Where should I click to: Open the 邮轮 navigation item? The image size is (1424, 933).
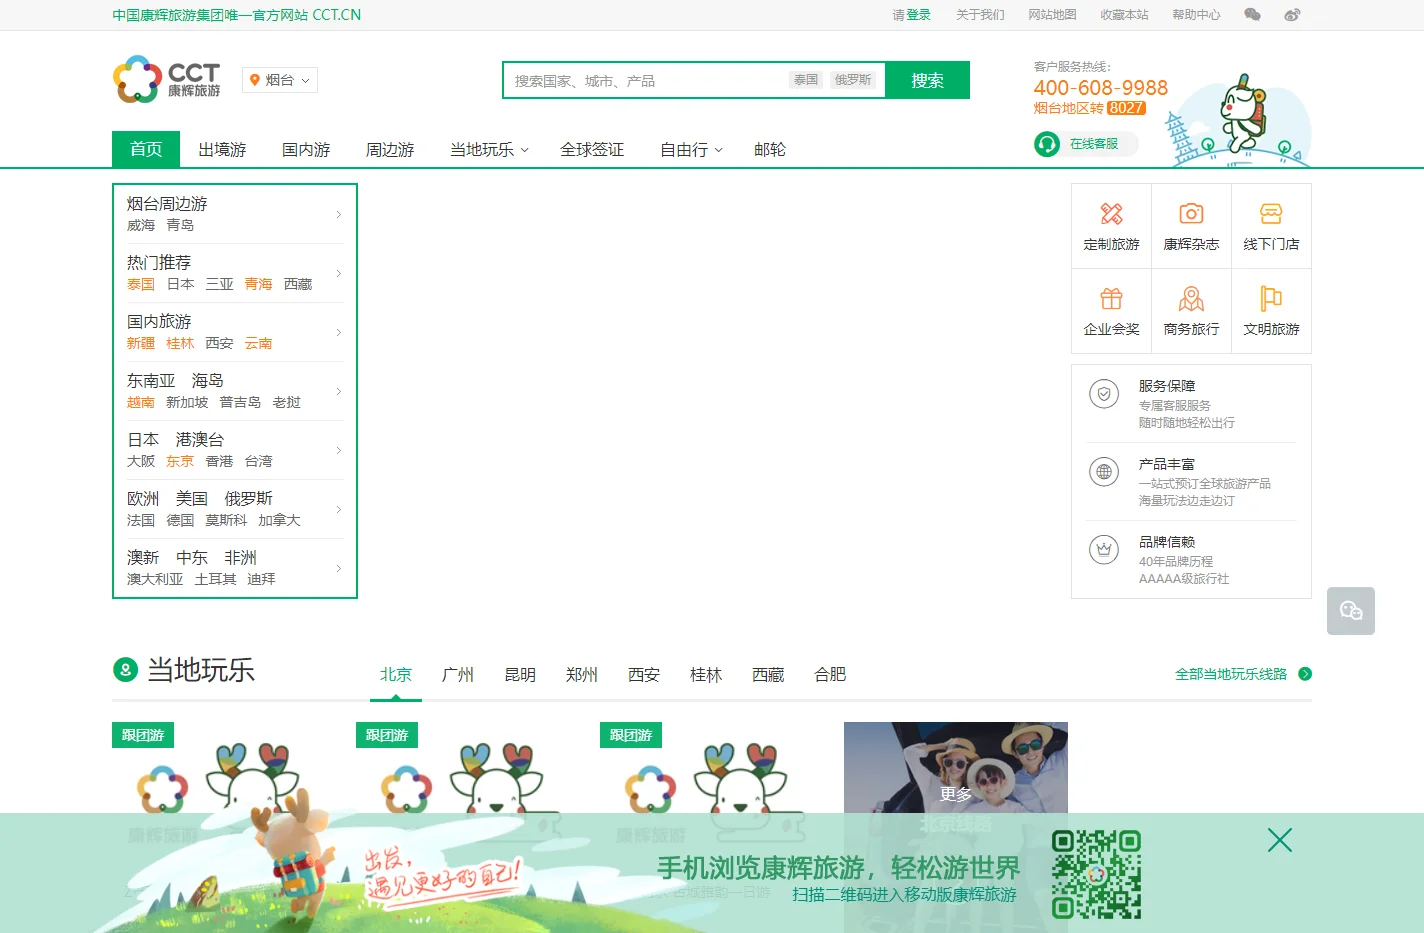tap(770, 149)
